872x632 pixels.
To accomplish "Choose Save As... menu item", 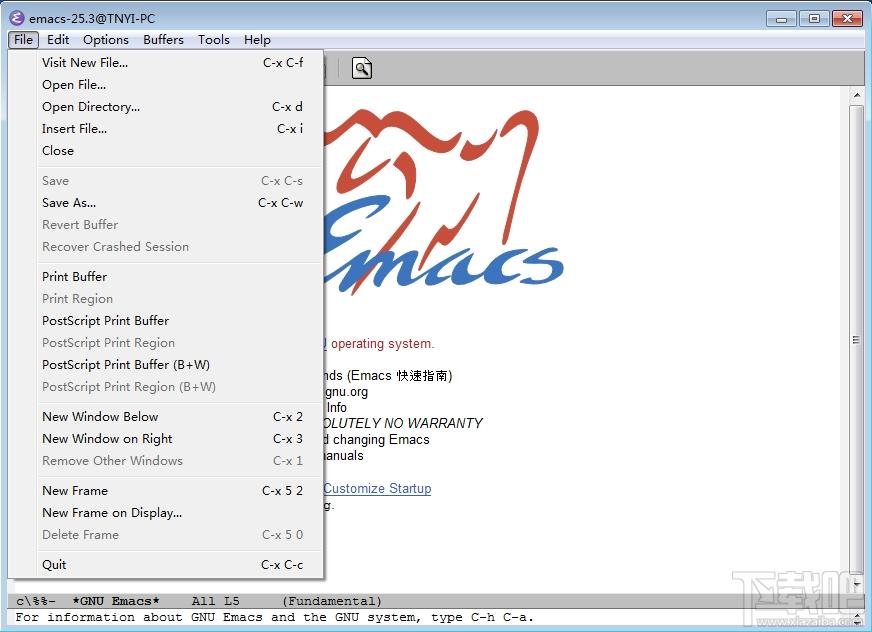I will [180, 203].
